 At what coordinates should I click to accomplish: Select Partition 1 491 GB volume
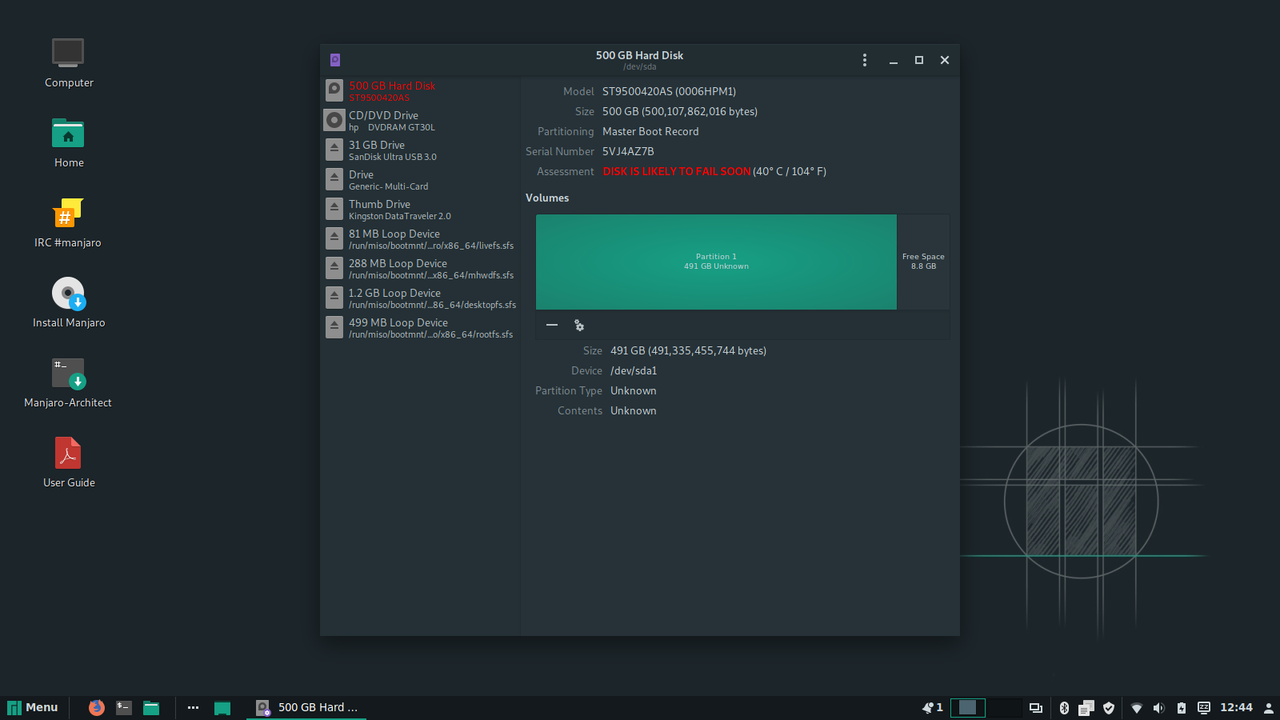click(716, 262)
